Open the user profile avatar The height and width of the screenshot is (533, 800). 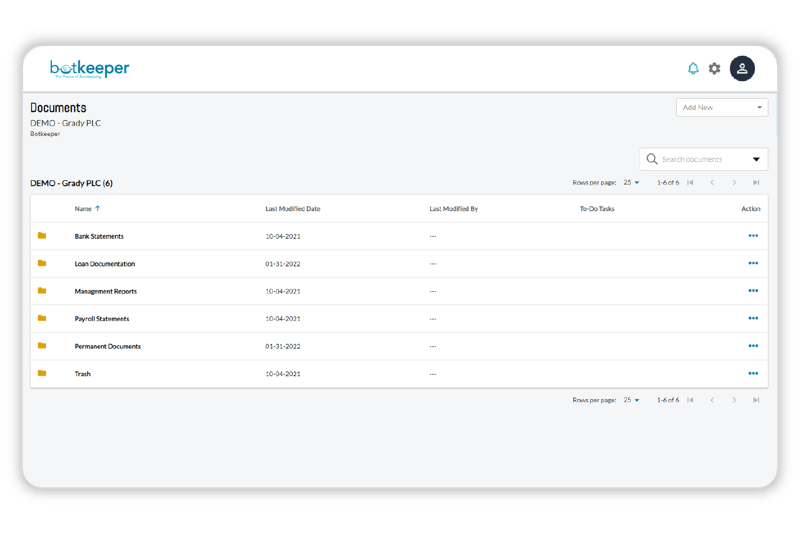point(742,68)
